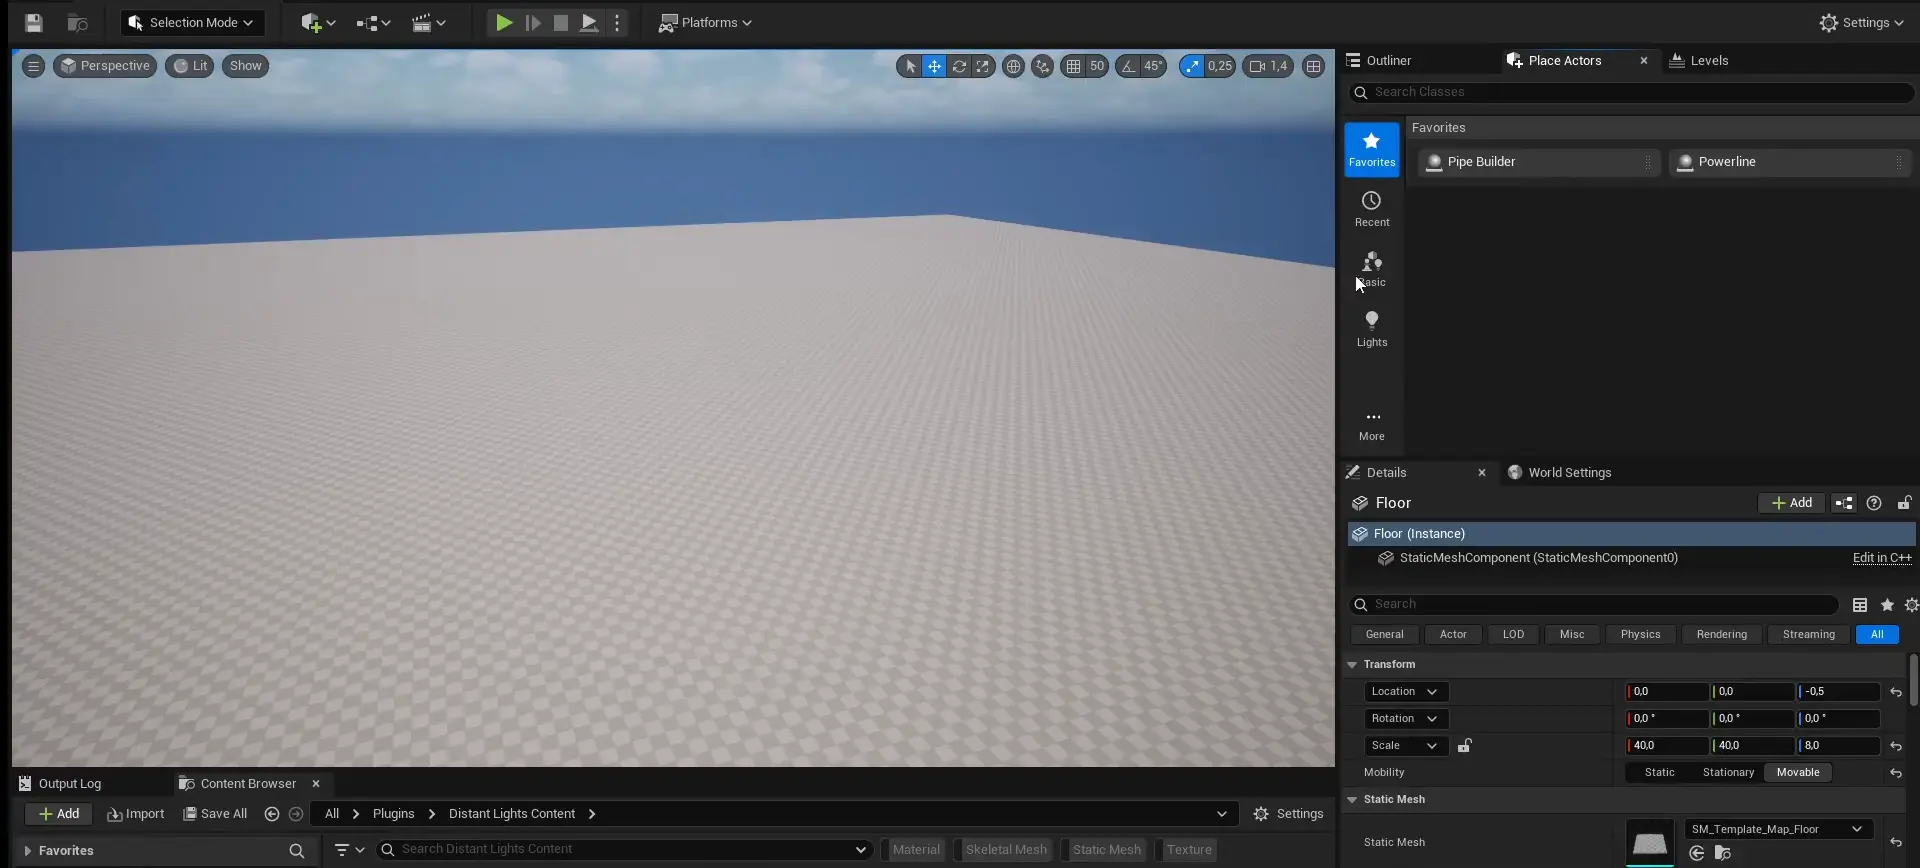Image resolution: width=1920 pixels, height=868 pixels.
Task: Open the play options three-dot menu
Action: click(617, 22)
